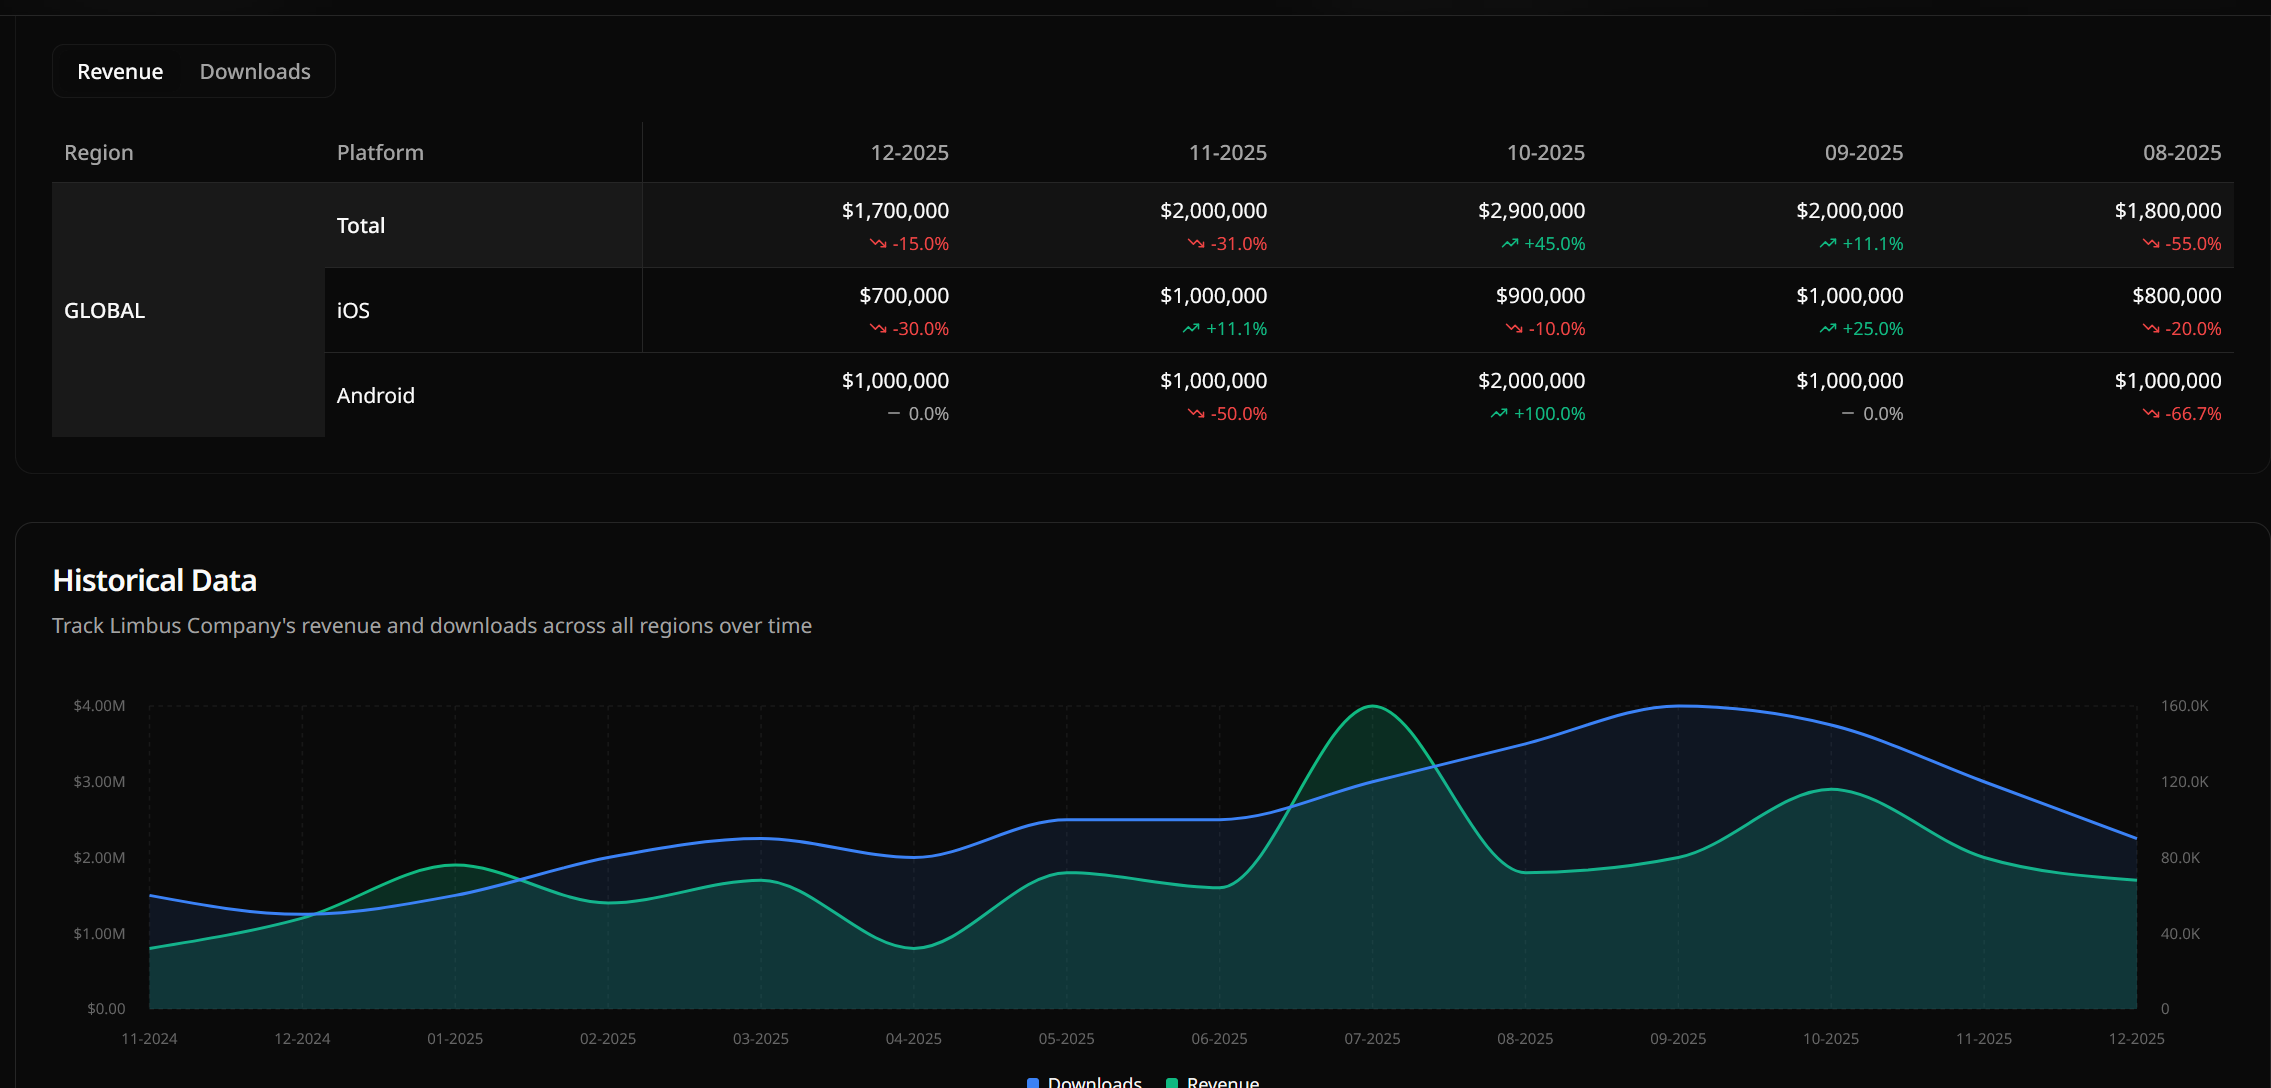2271x1088 pixels.
Task: Select the GLOBAL region cell
Action: click(x=105, y=311)
